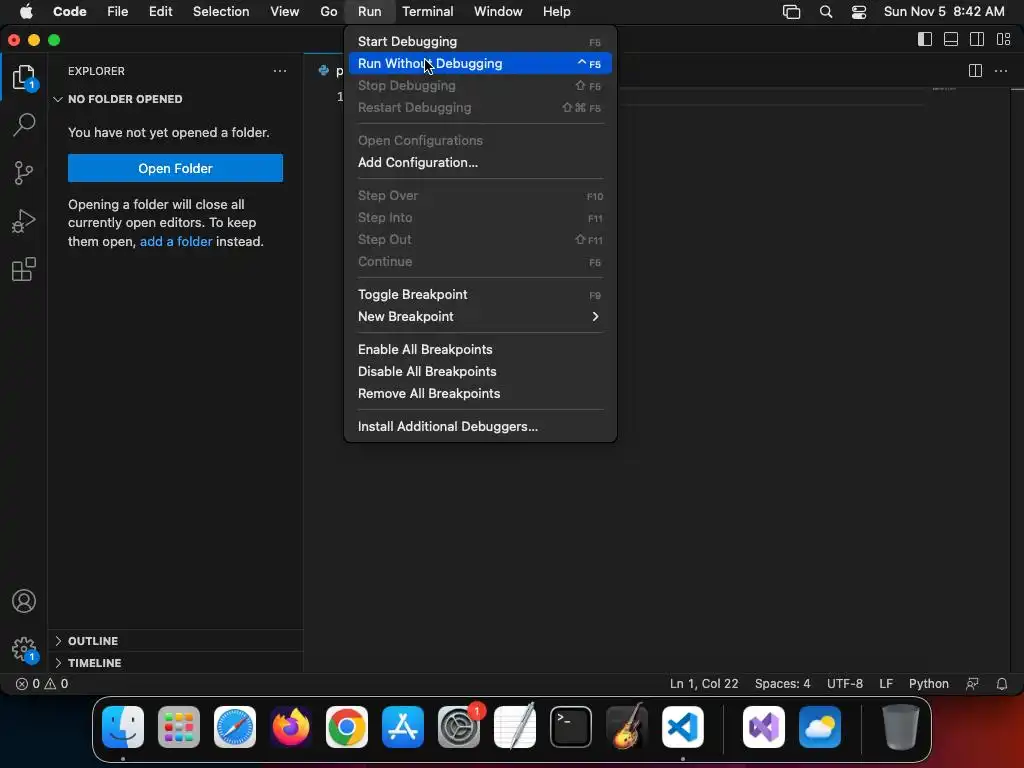Open the New Breakpoint submenu
The width and height of the screenshot is (1024, 768).
coord(480,317)
